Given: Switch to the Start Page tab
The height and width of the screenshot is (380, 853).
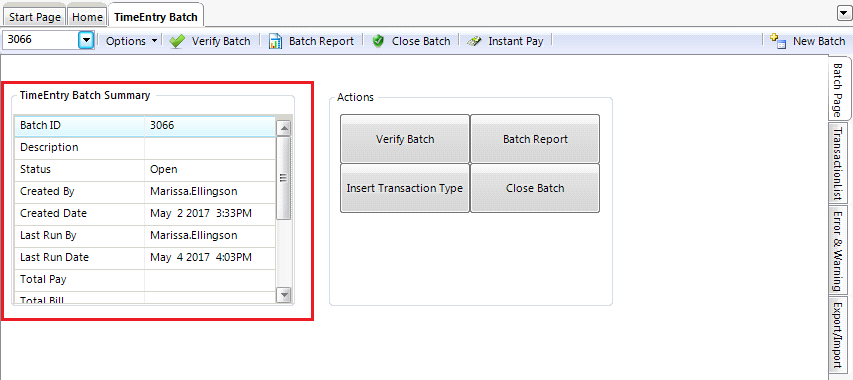Looking at the screenshot, I should pyautogui.click(x=35, y=17).
